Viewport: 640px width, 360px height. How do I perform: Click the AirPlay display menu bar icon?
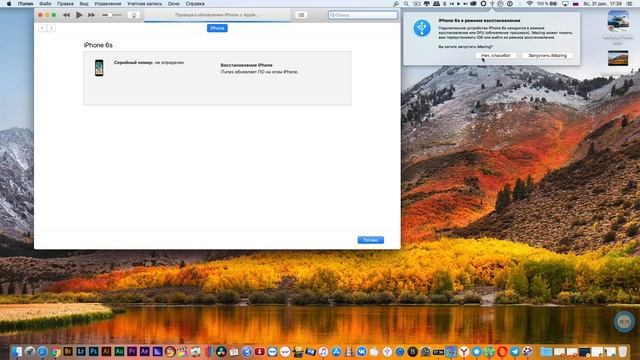click(565, 4)
